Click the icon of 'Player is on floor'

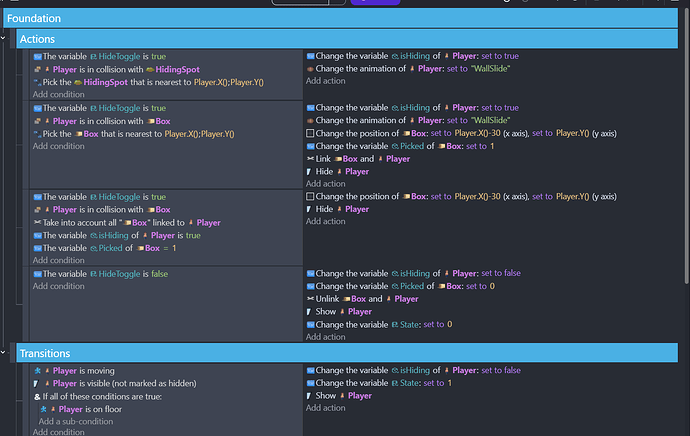tap(43, 409)
